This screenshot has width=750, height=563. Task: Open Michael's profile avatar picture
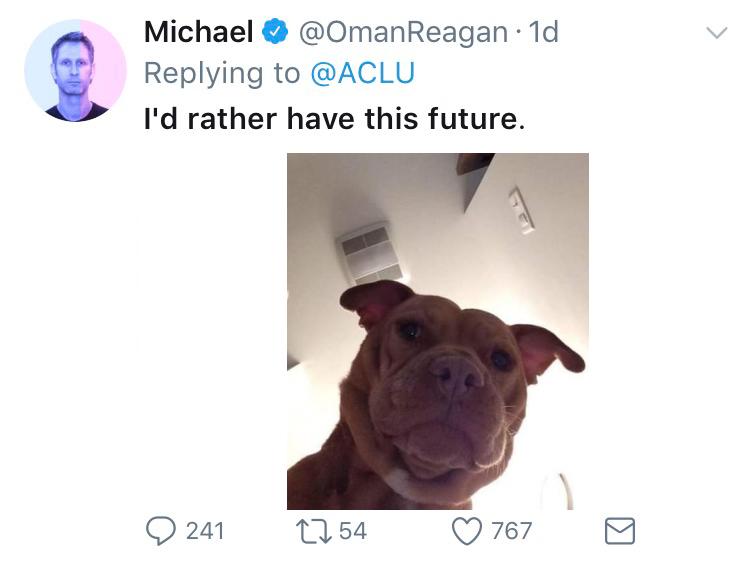coord(75,71)
